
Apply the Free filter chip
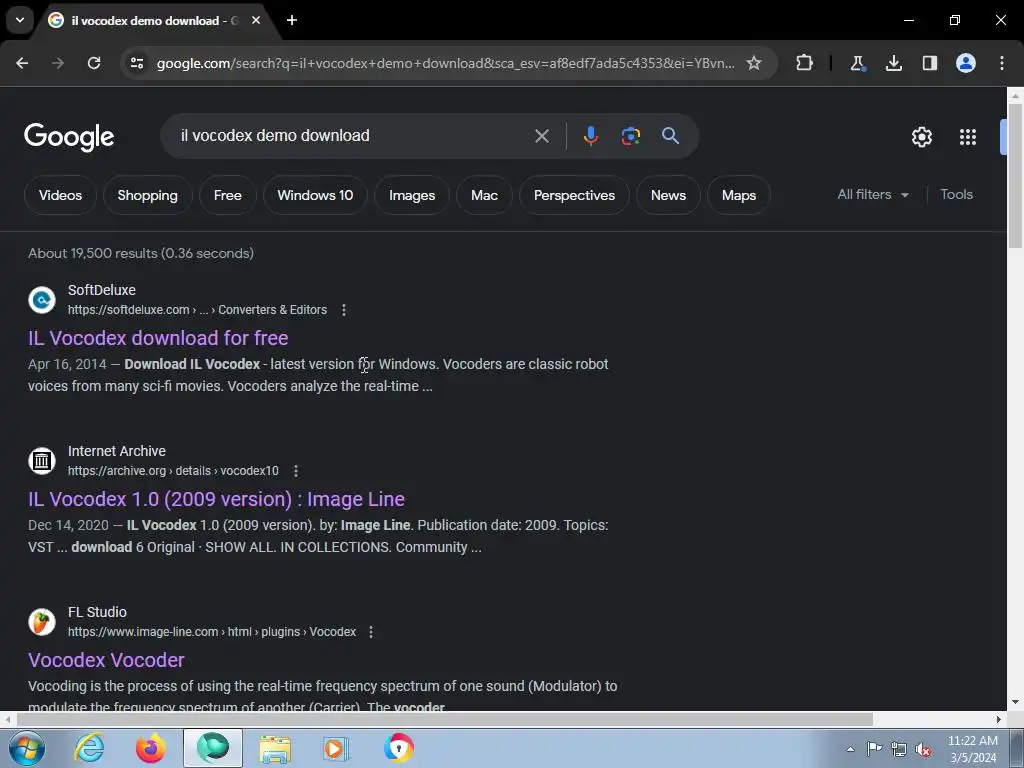pos(227,195)
